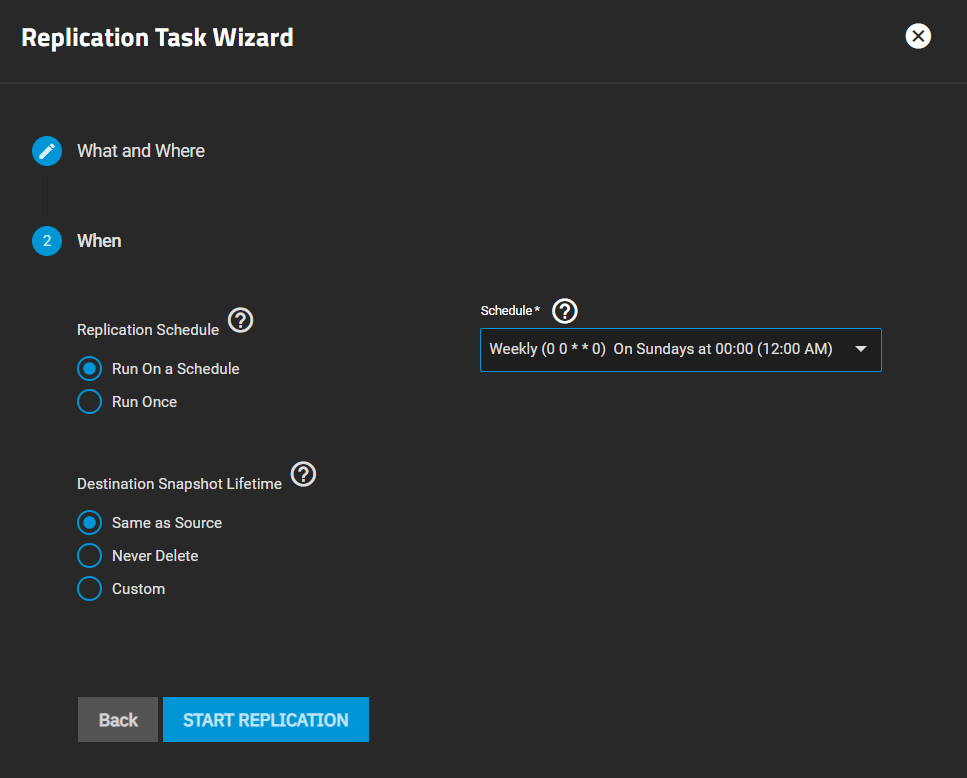Image resolution: width=967 pixels, height=778 pixels.
Task: Select the Run On a Schedule option
Action: [90, 369]
